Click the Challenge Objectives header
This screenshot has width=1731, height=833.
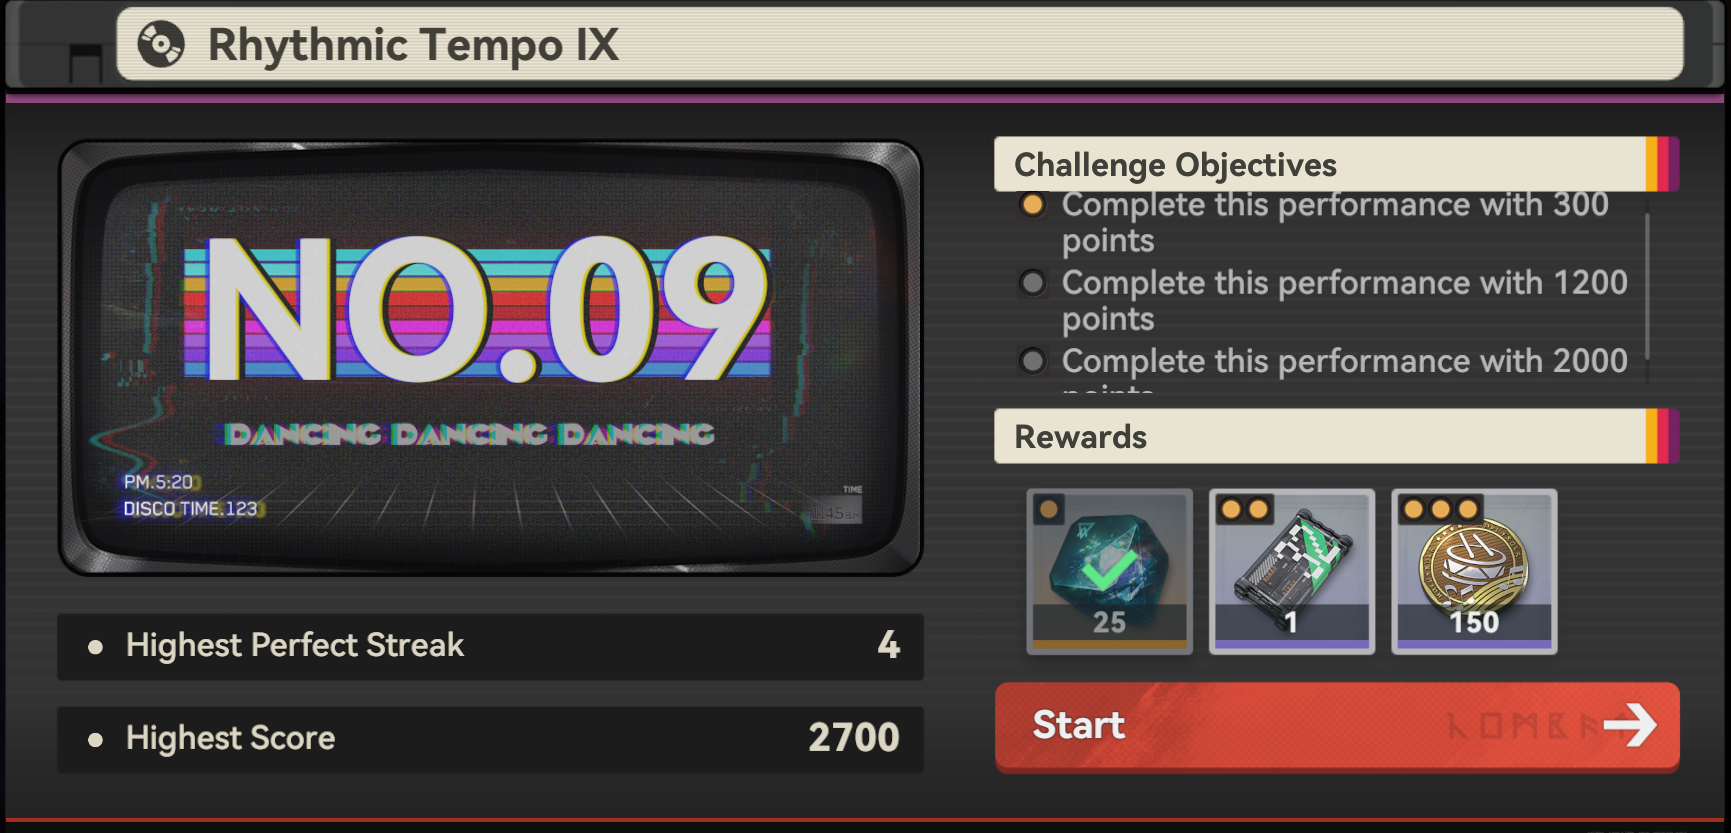[1336, 164]
